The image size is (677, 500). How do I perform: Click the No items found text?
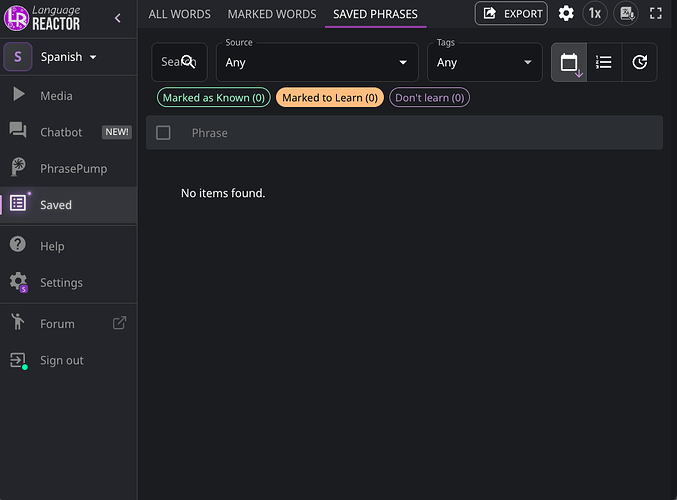pos(223,193)
